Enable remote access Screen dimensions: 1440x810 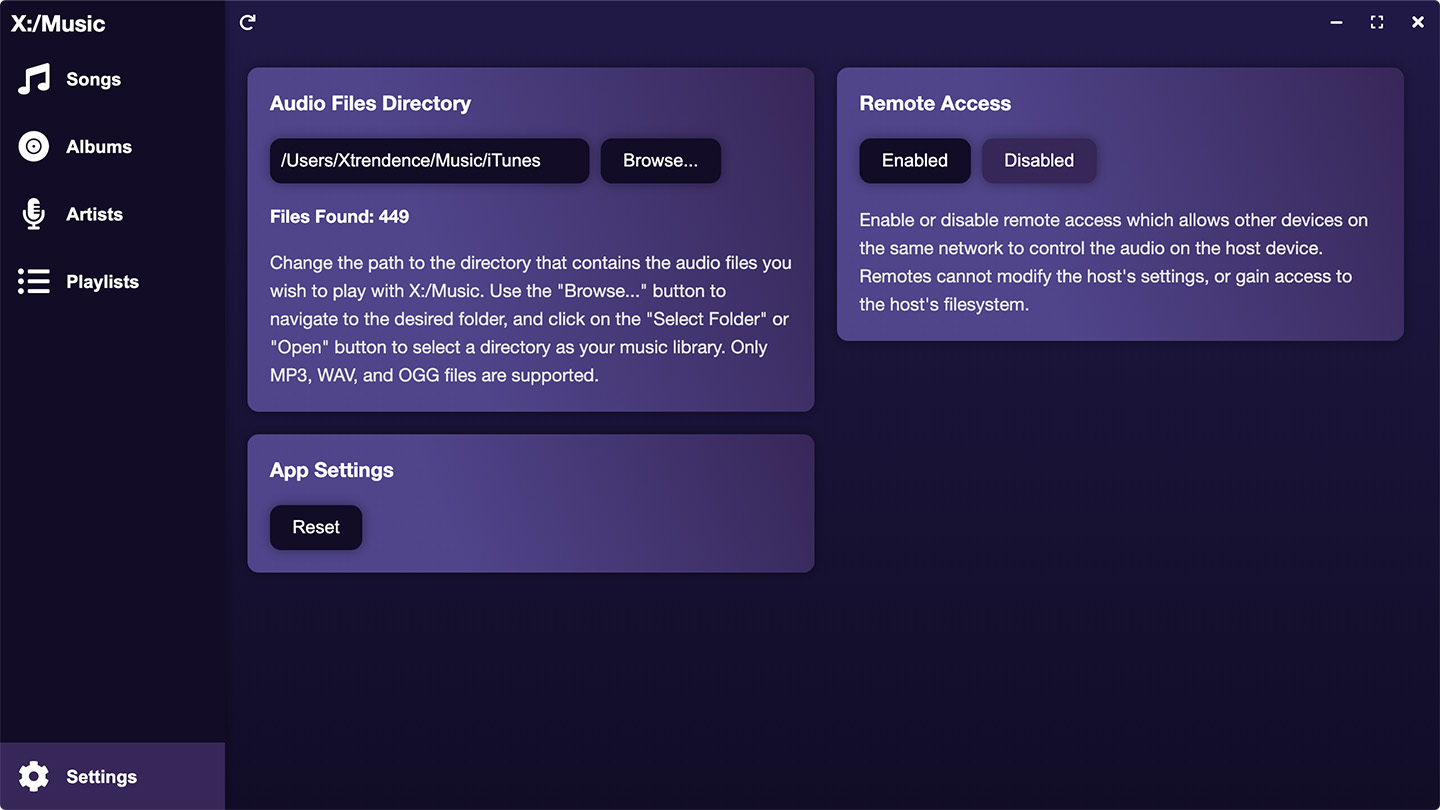914,161
